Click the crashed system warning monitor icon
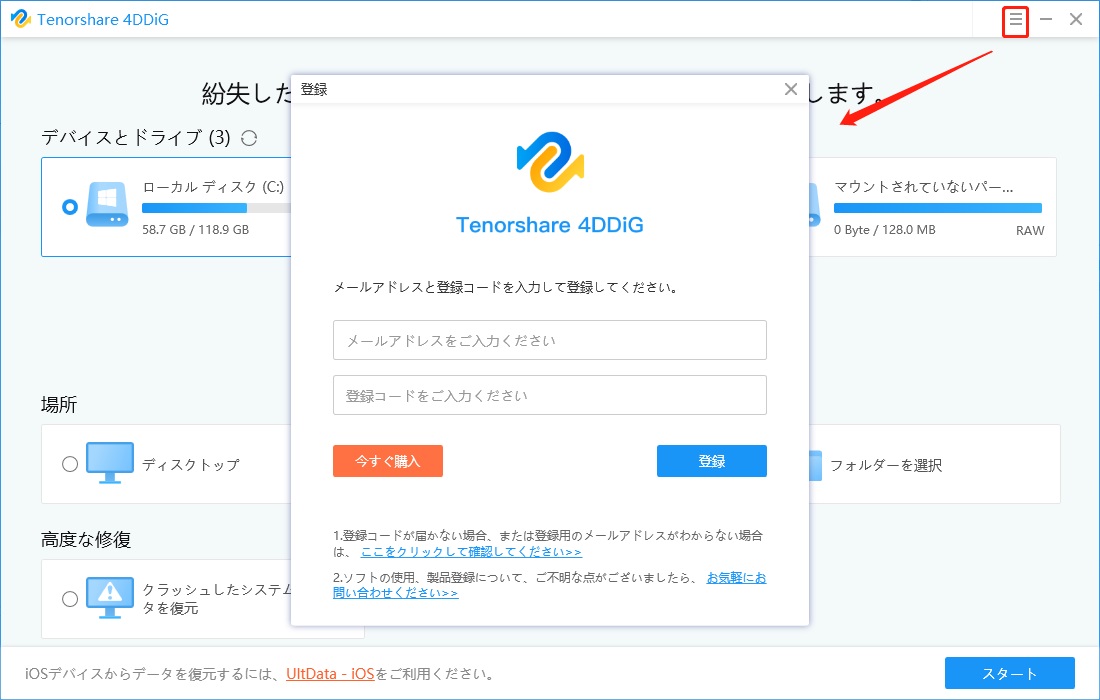This screenshot has height=700, width=1100. [109, 598]
